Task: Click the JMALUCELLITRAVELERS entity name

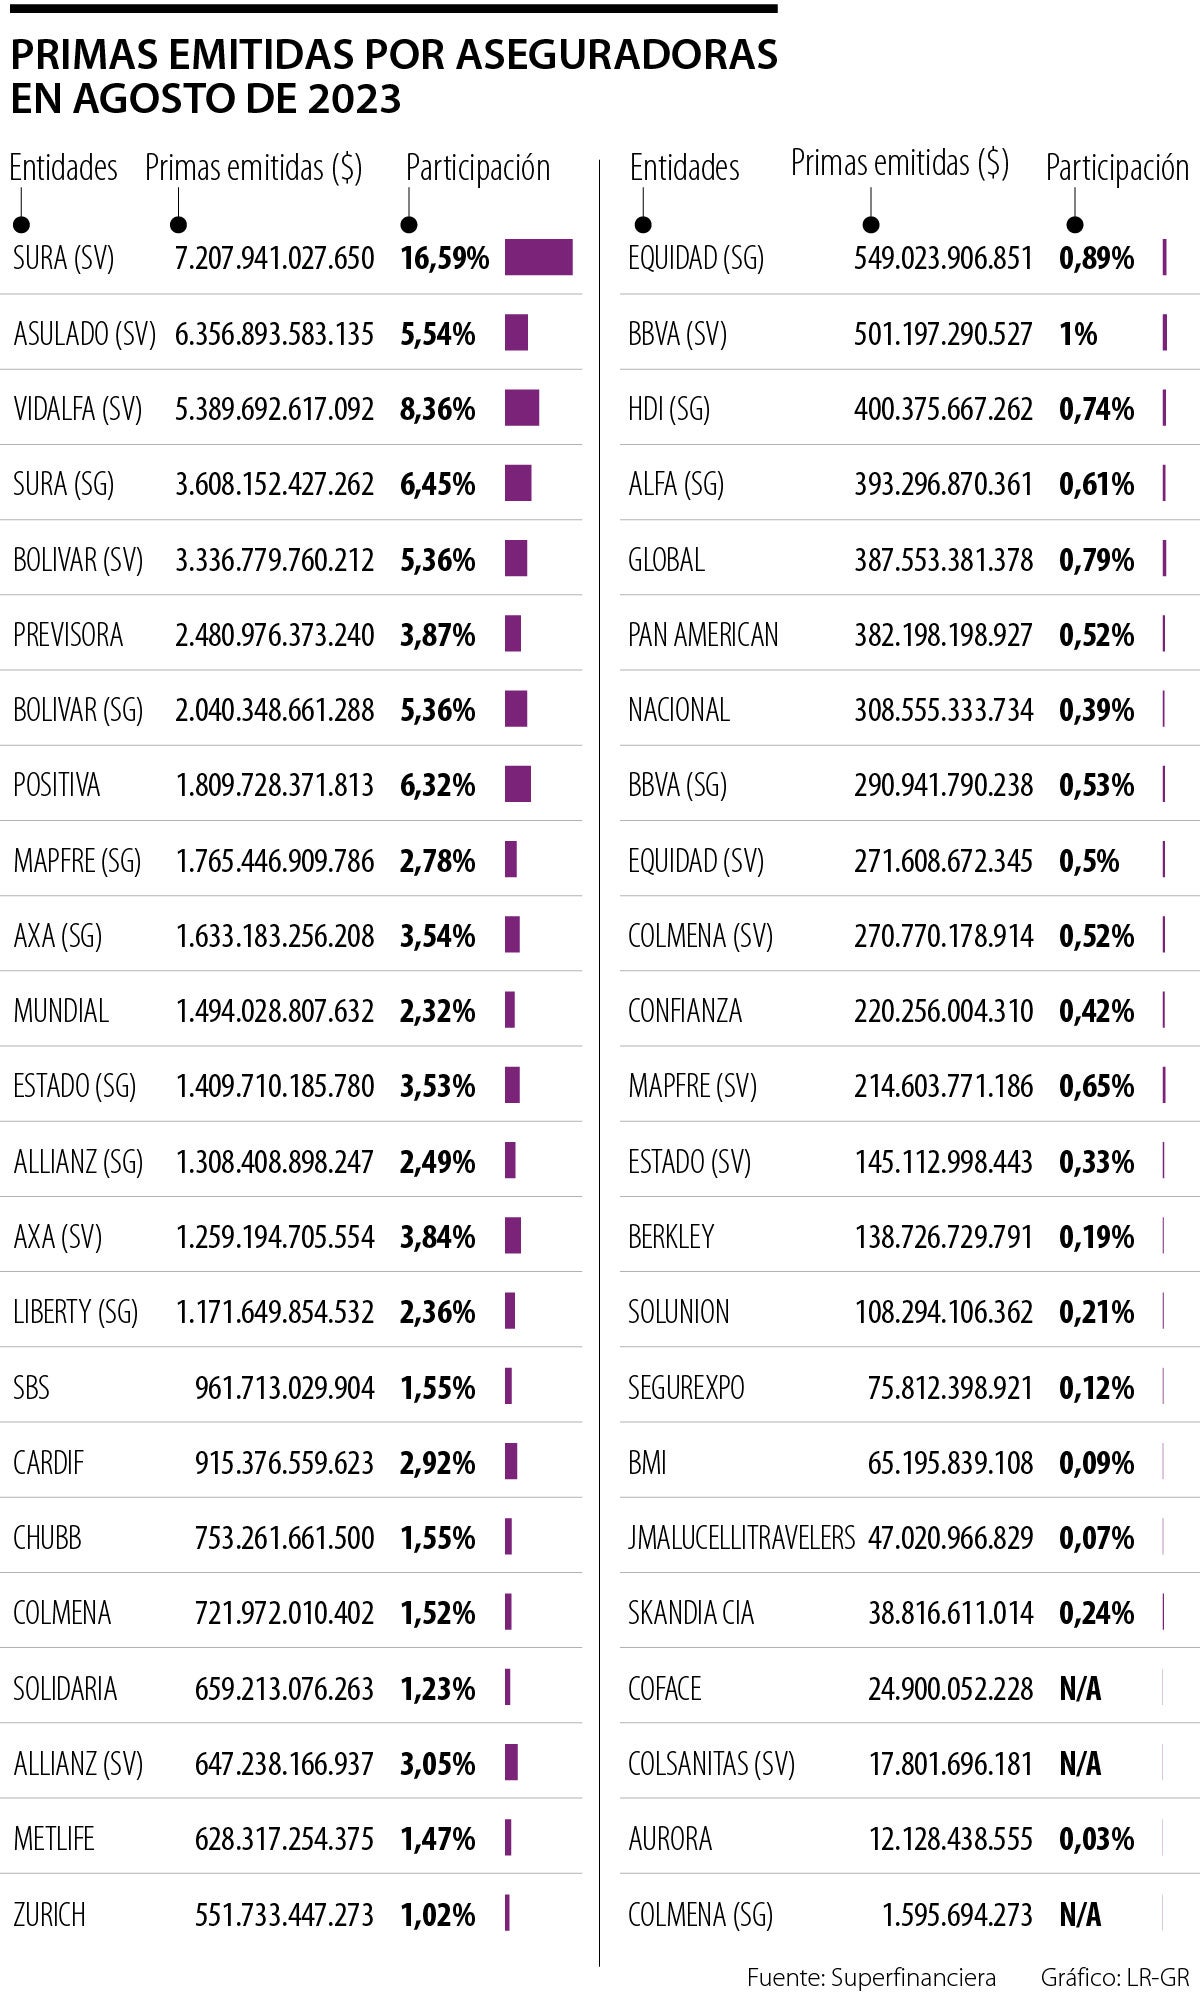Action: 741,1537
